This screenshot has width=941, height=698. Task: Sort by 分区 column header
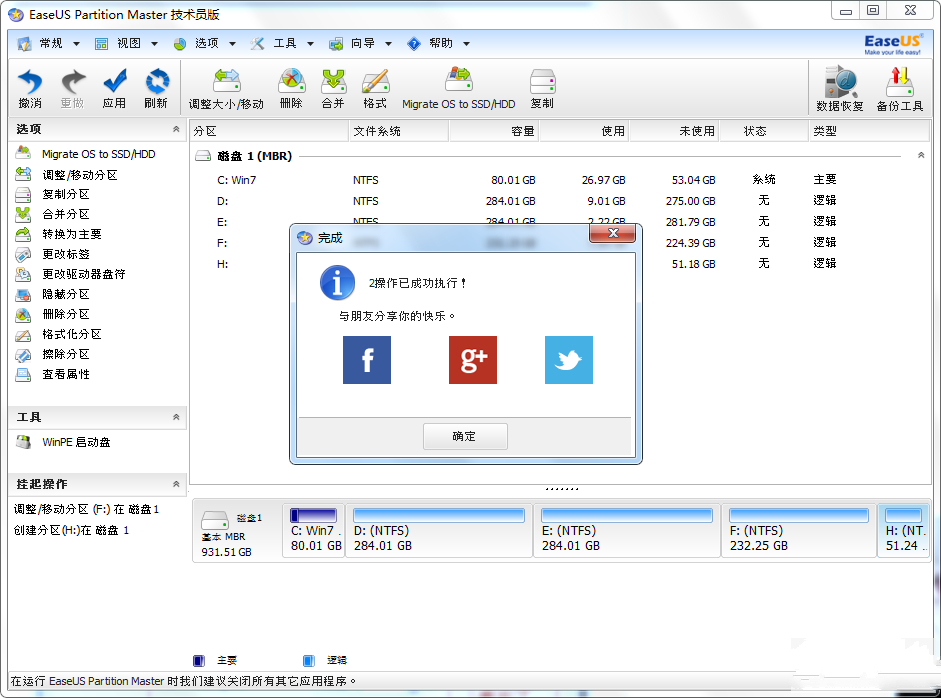[x=269, y=131]
